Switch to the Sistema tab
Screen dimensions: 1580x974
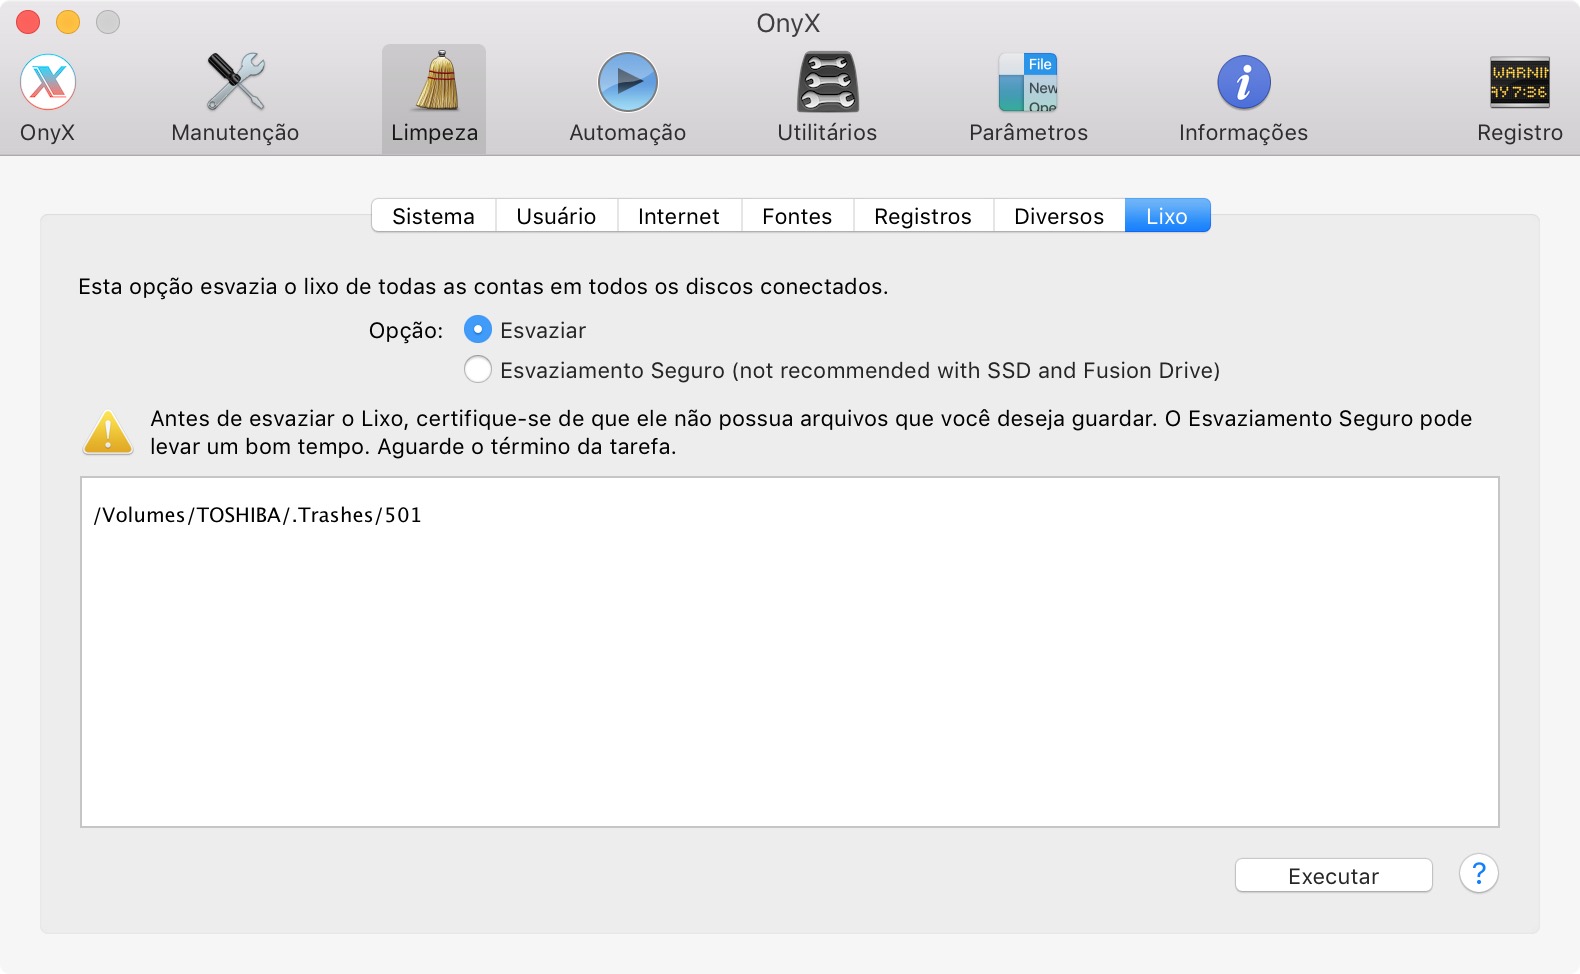click(433, 216)
